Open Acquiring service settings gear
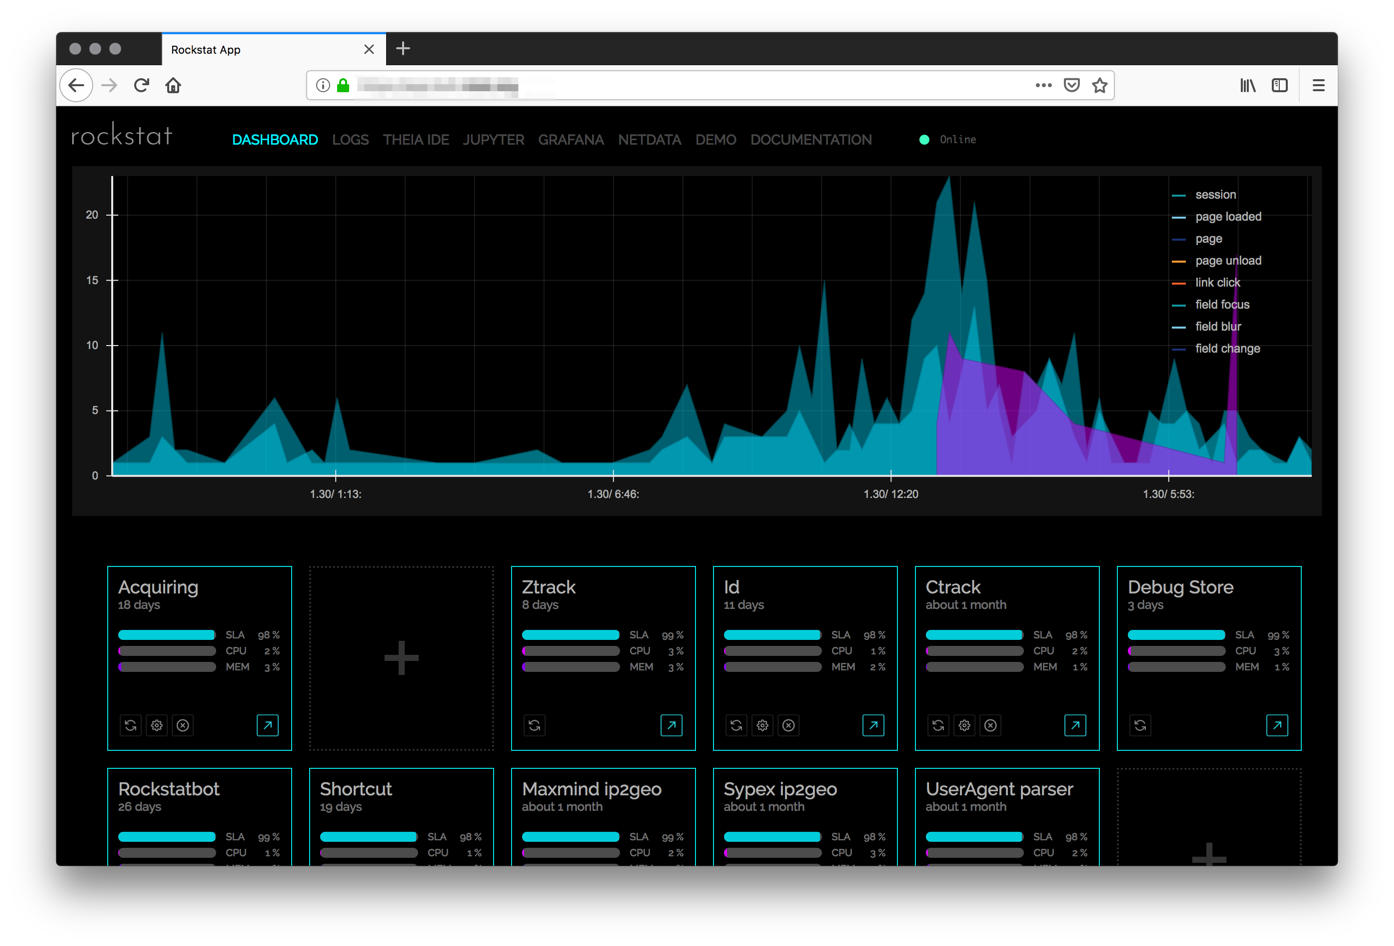1394x946 pixels. click(157, 725)
